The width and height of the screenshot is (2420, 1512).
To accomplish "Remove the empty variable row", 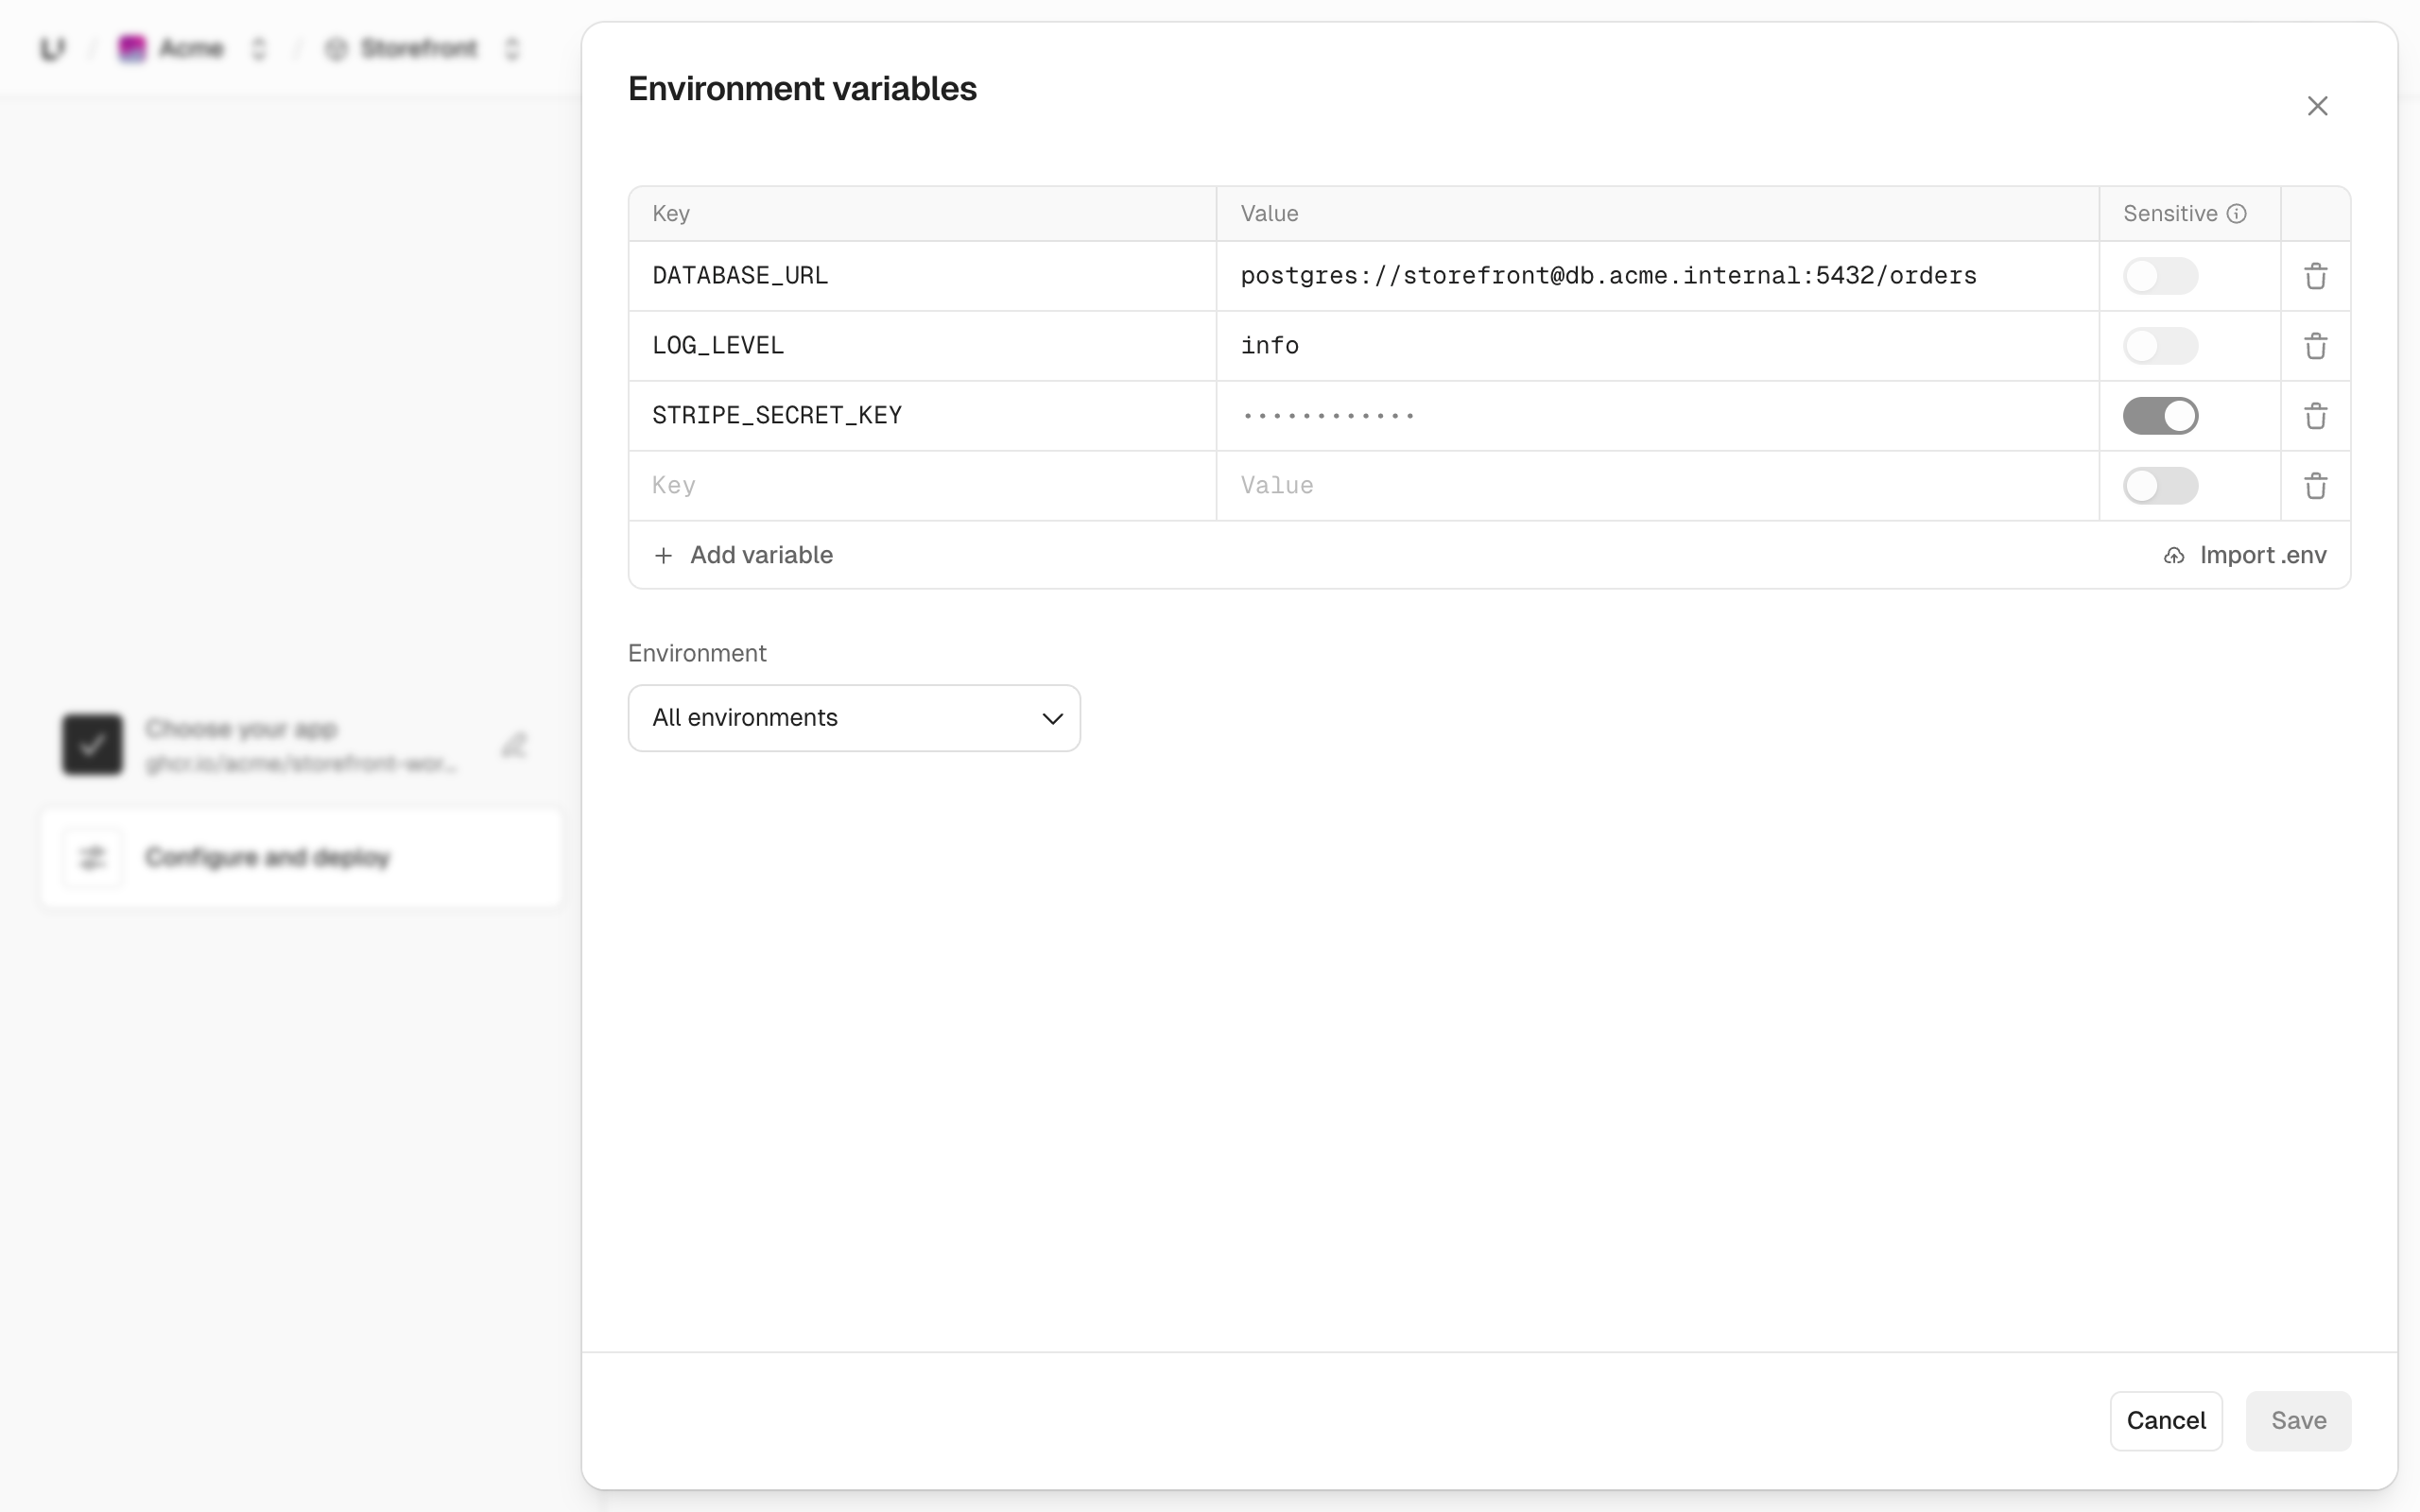I will click(2315, 486).
